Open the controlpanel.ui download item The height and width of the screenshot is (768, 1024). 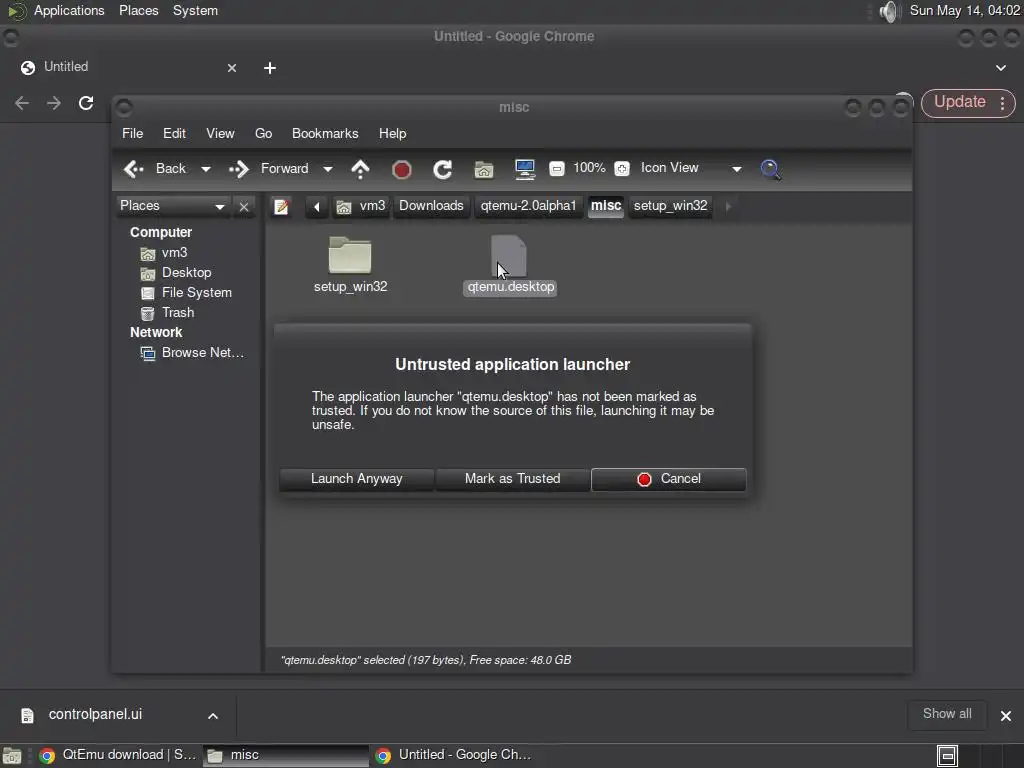(x=95, y=714)
